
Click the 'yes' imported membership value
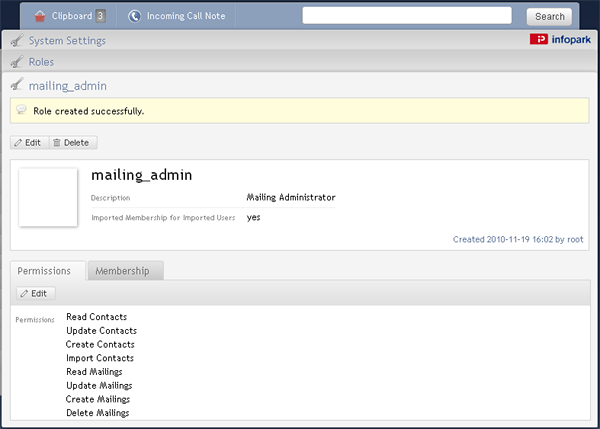254,217
